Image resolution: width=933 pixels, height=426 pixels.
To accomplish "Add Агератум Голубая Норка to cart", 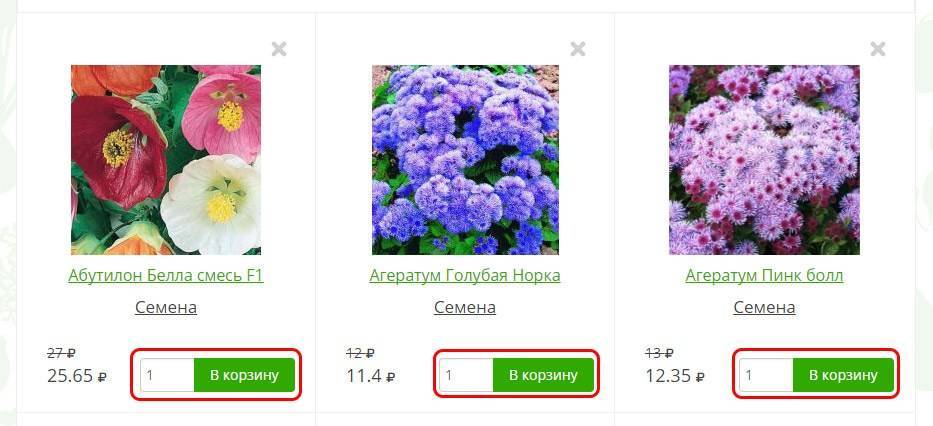I will (543, 375).
